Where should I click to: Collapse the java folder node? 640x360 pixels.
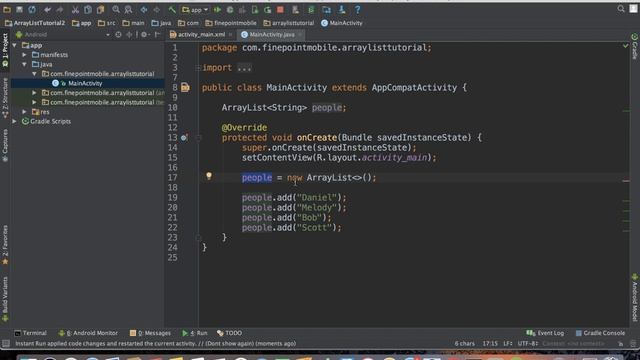point(24,64)
